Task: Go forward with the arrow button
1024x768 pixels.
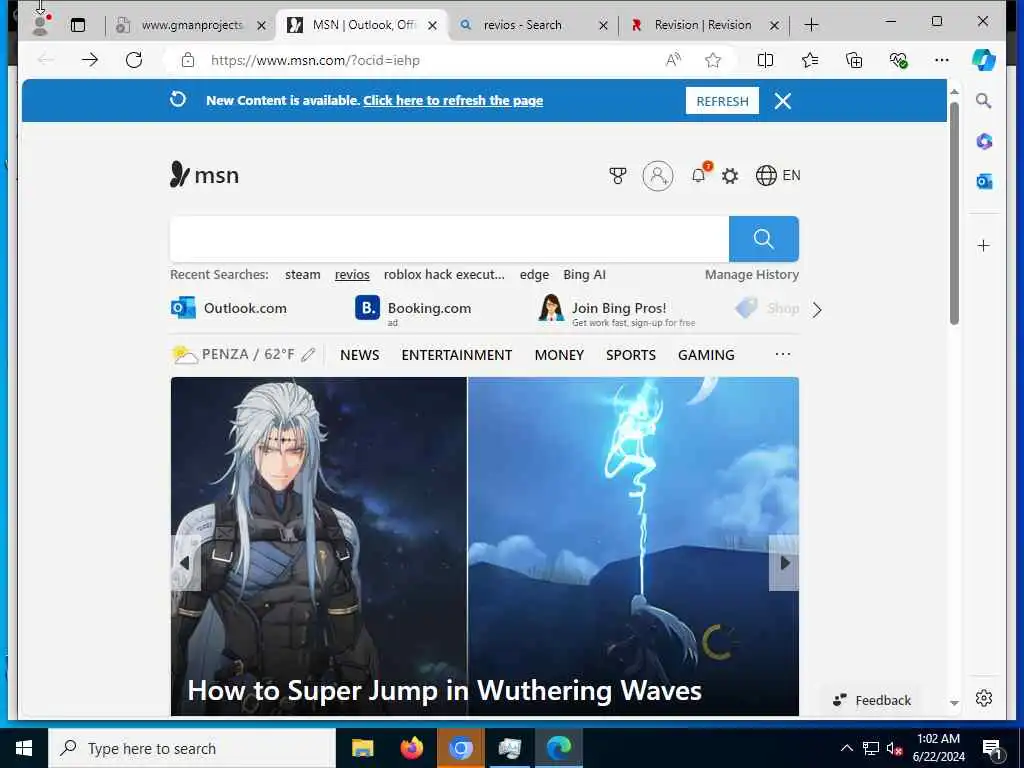Action: 90,60
